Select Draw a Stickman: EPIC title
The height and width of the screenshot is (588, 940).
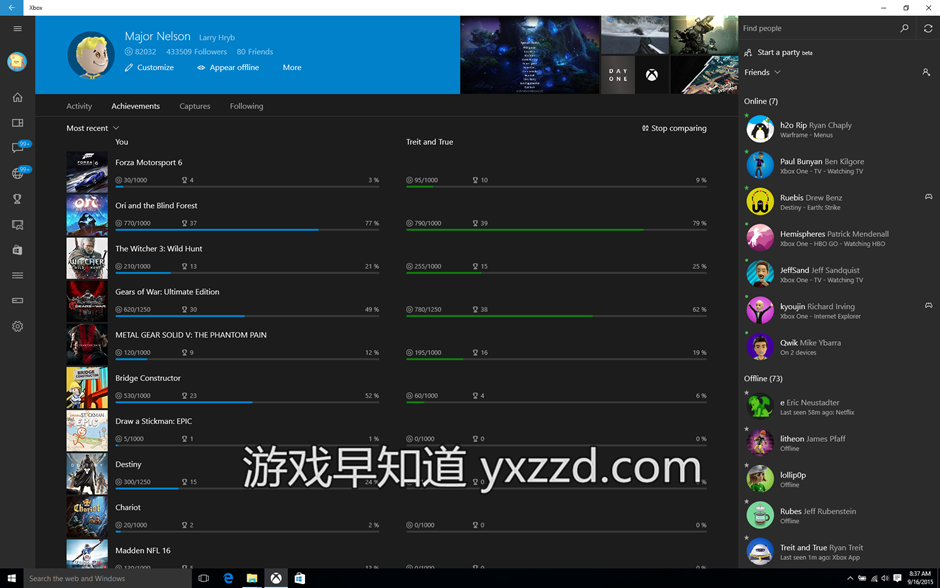click(153, 421)
